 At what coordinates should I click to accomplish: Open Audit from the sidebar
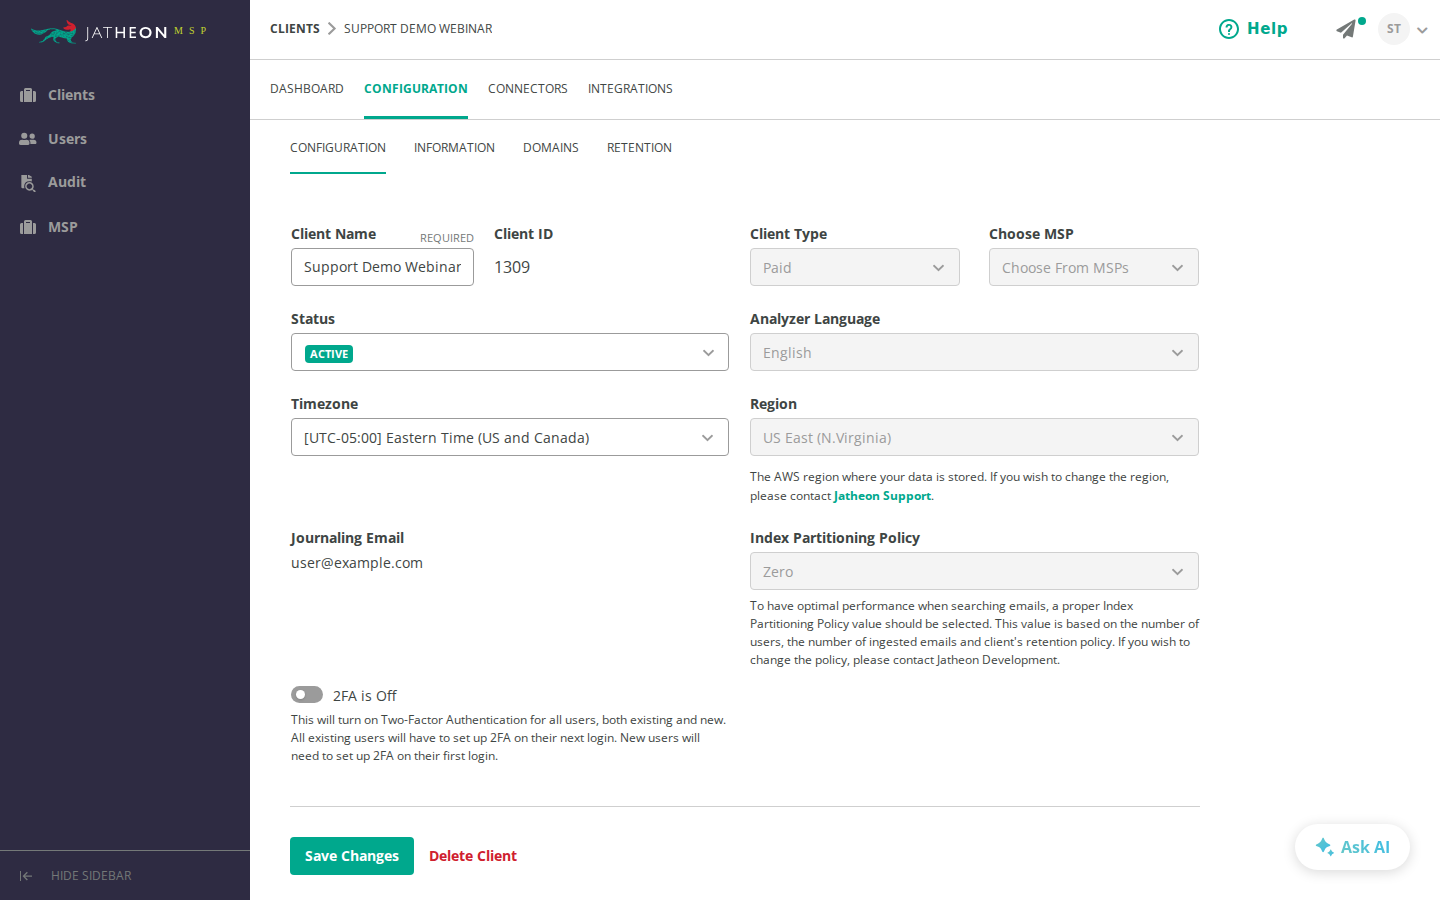tap(53, 182)
